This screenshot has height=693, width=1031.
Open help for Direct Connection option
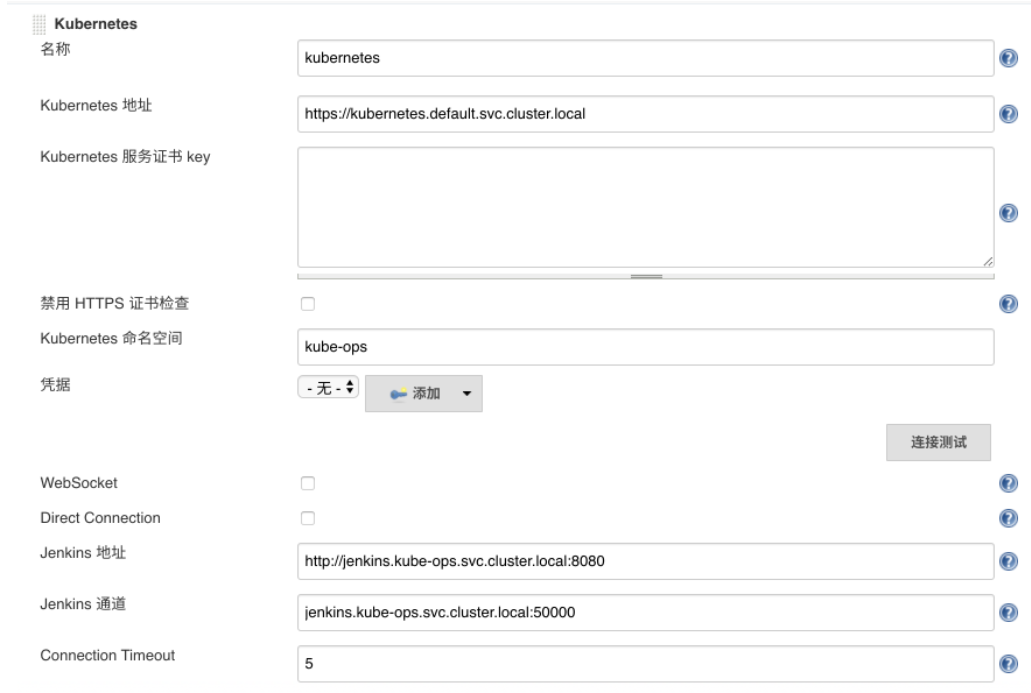[1008, 518]
